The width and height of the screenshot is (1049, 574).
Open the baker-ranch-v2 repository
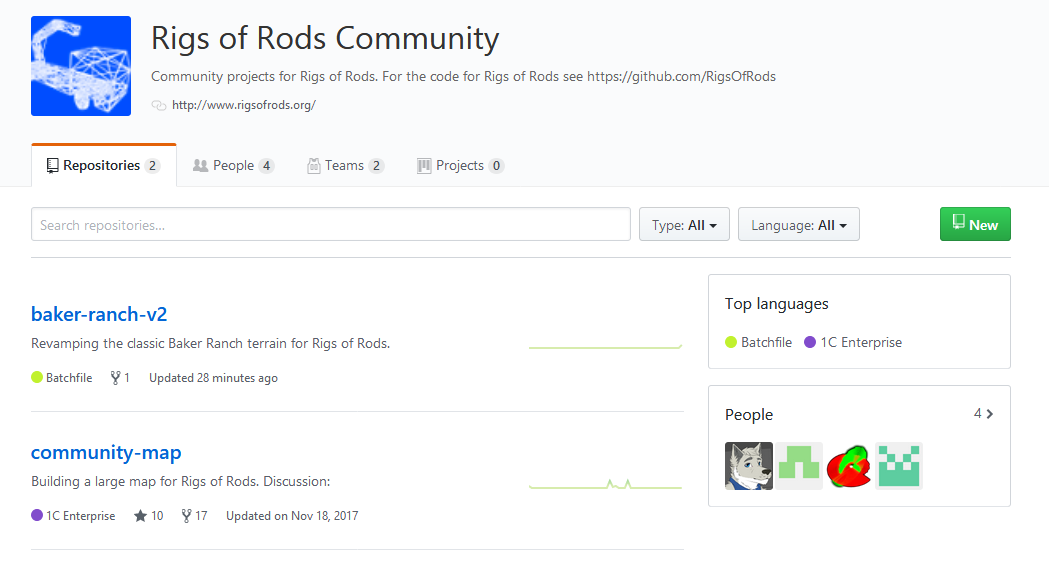[x=99, y=314]
